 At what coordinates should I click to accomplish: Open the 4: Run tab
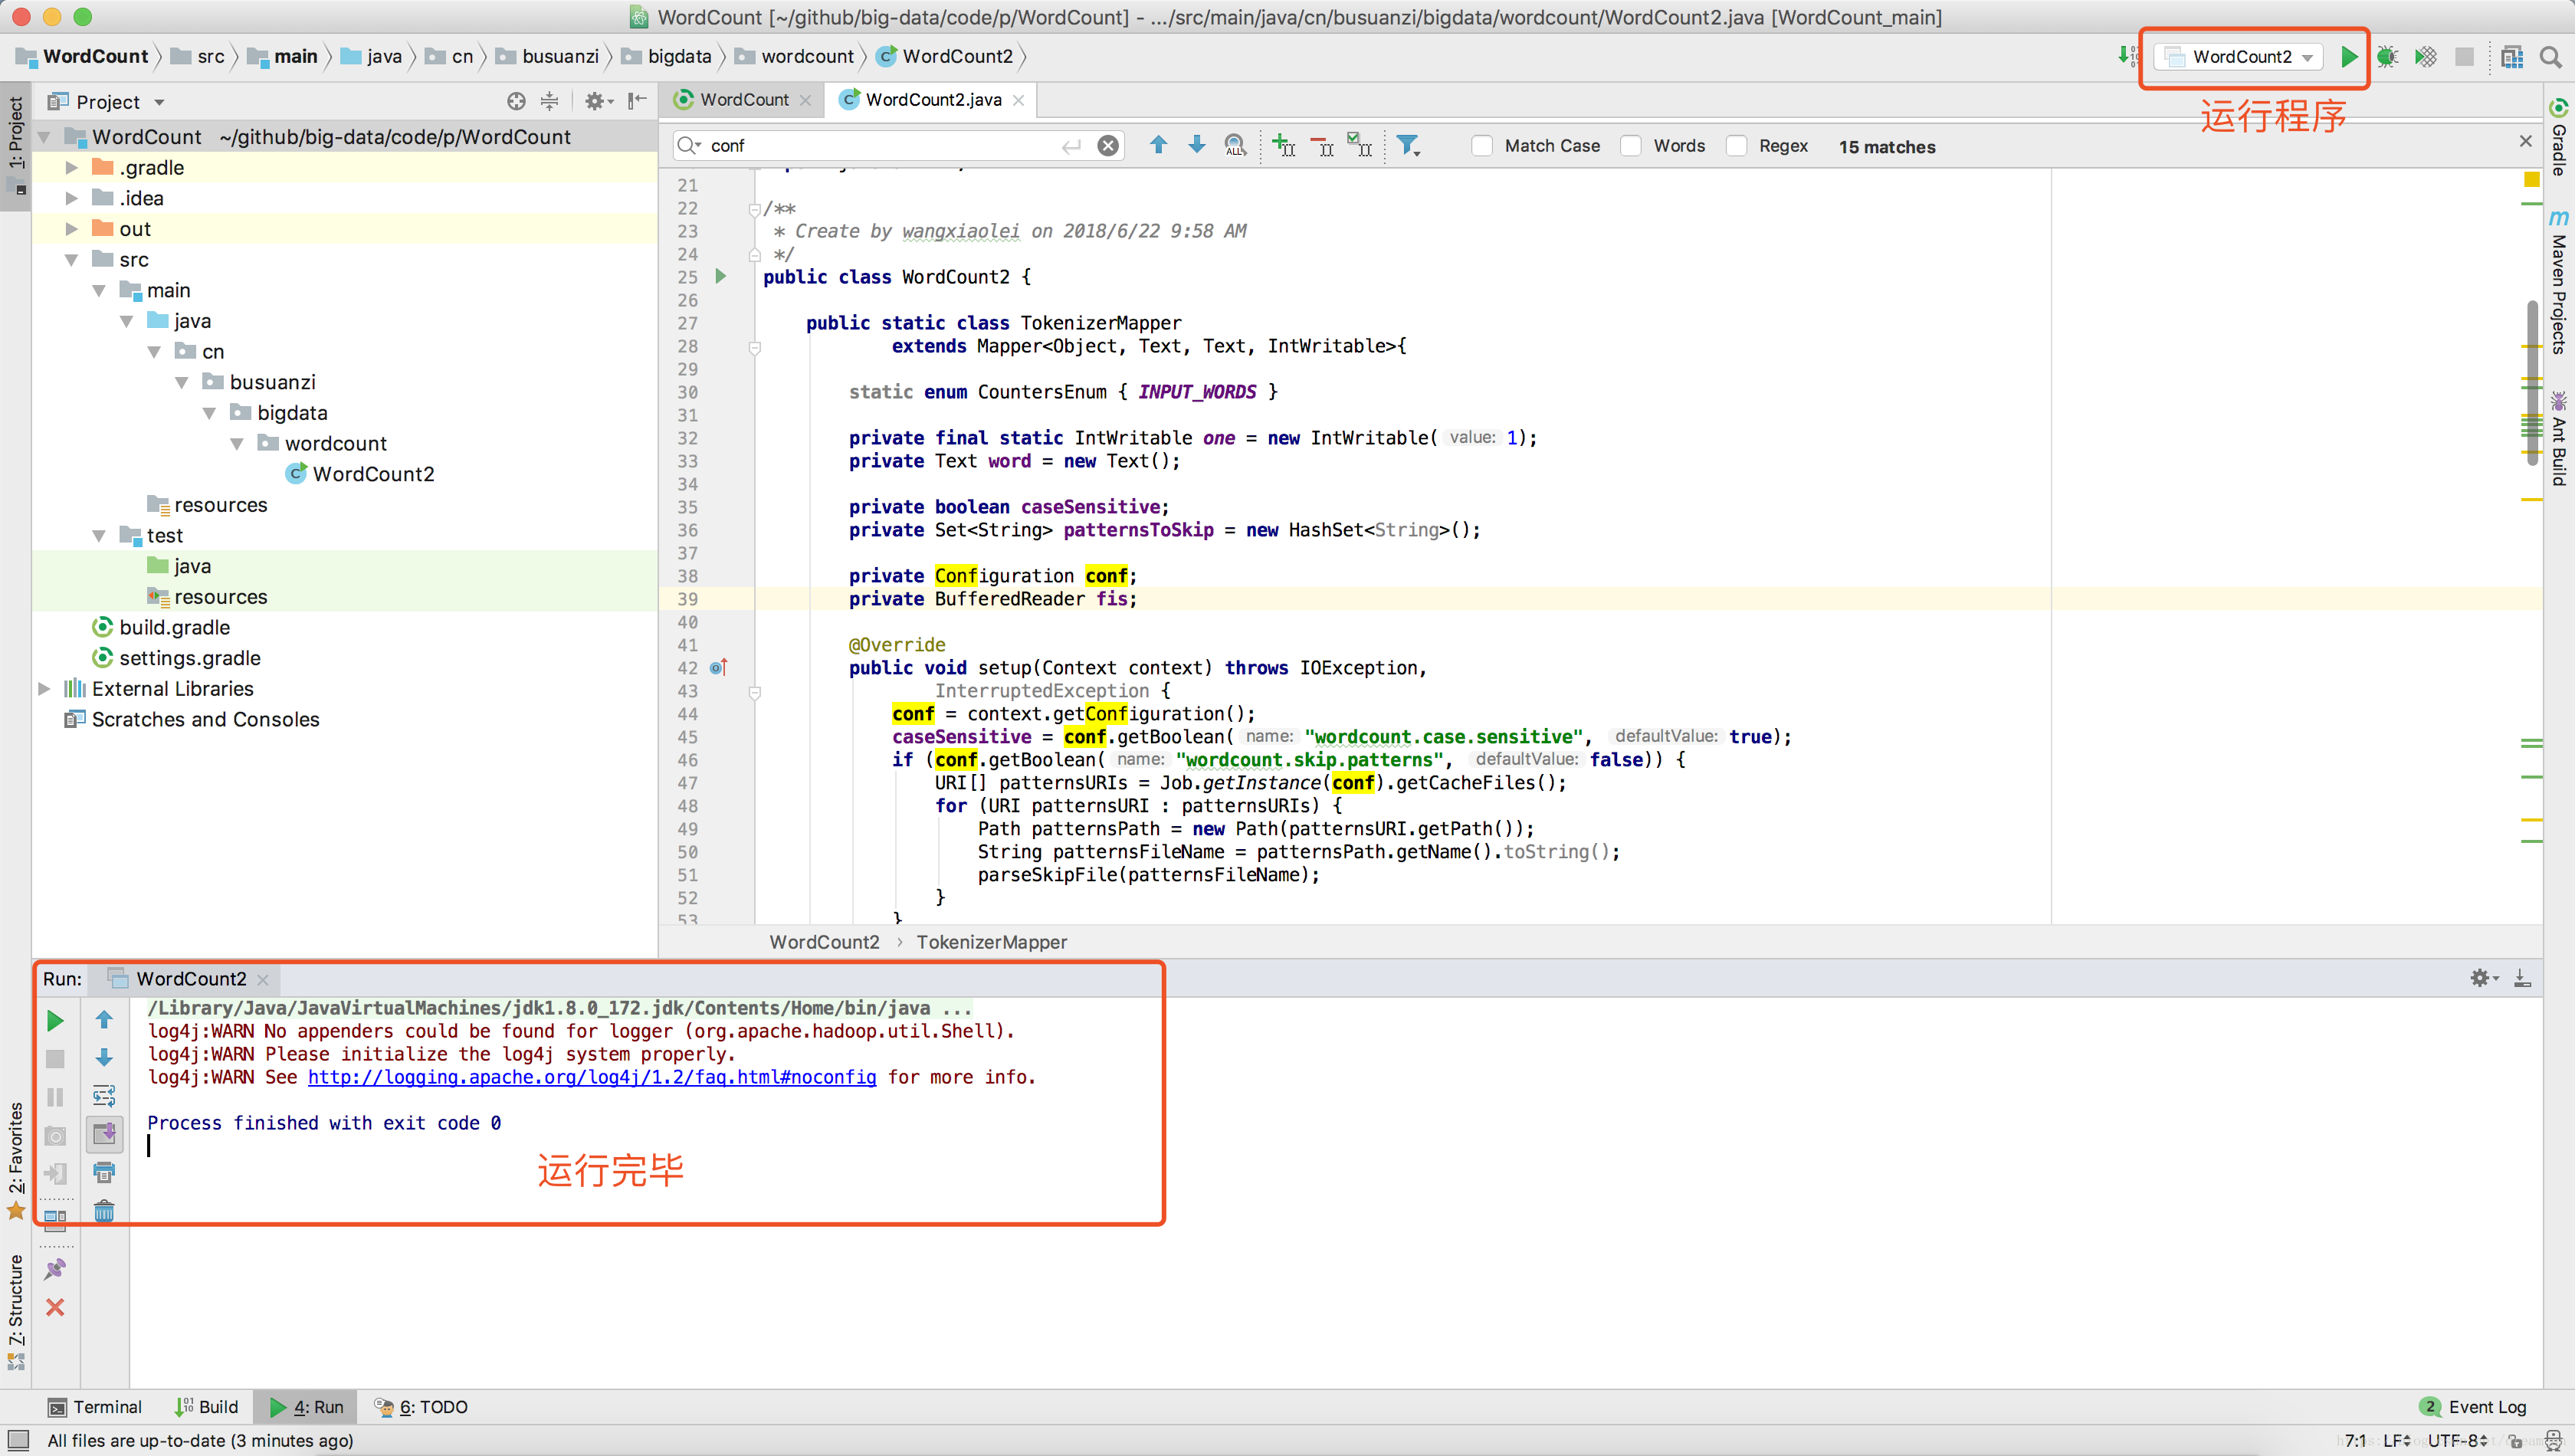[306, 1407]
